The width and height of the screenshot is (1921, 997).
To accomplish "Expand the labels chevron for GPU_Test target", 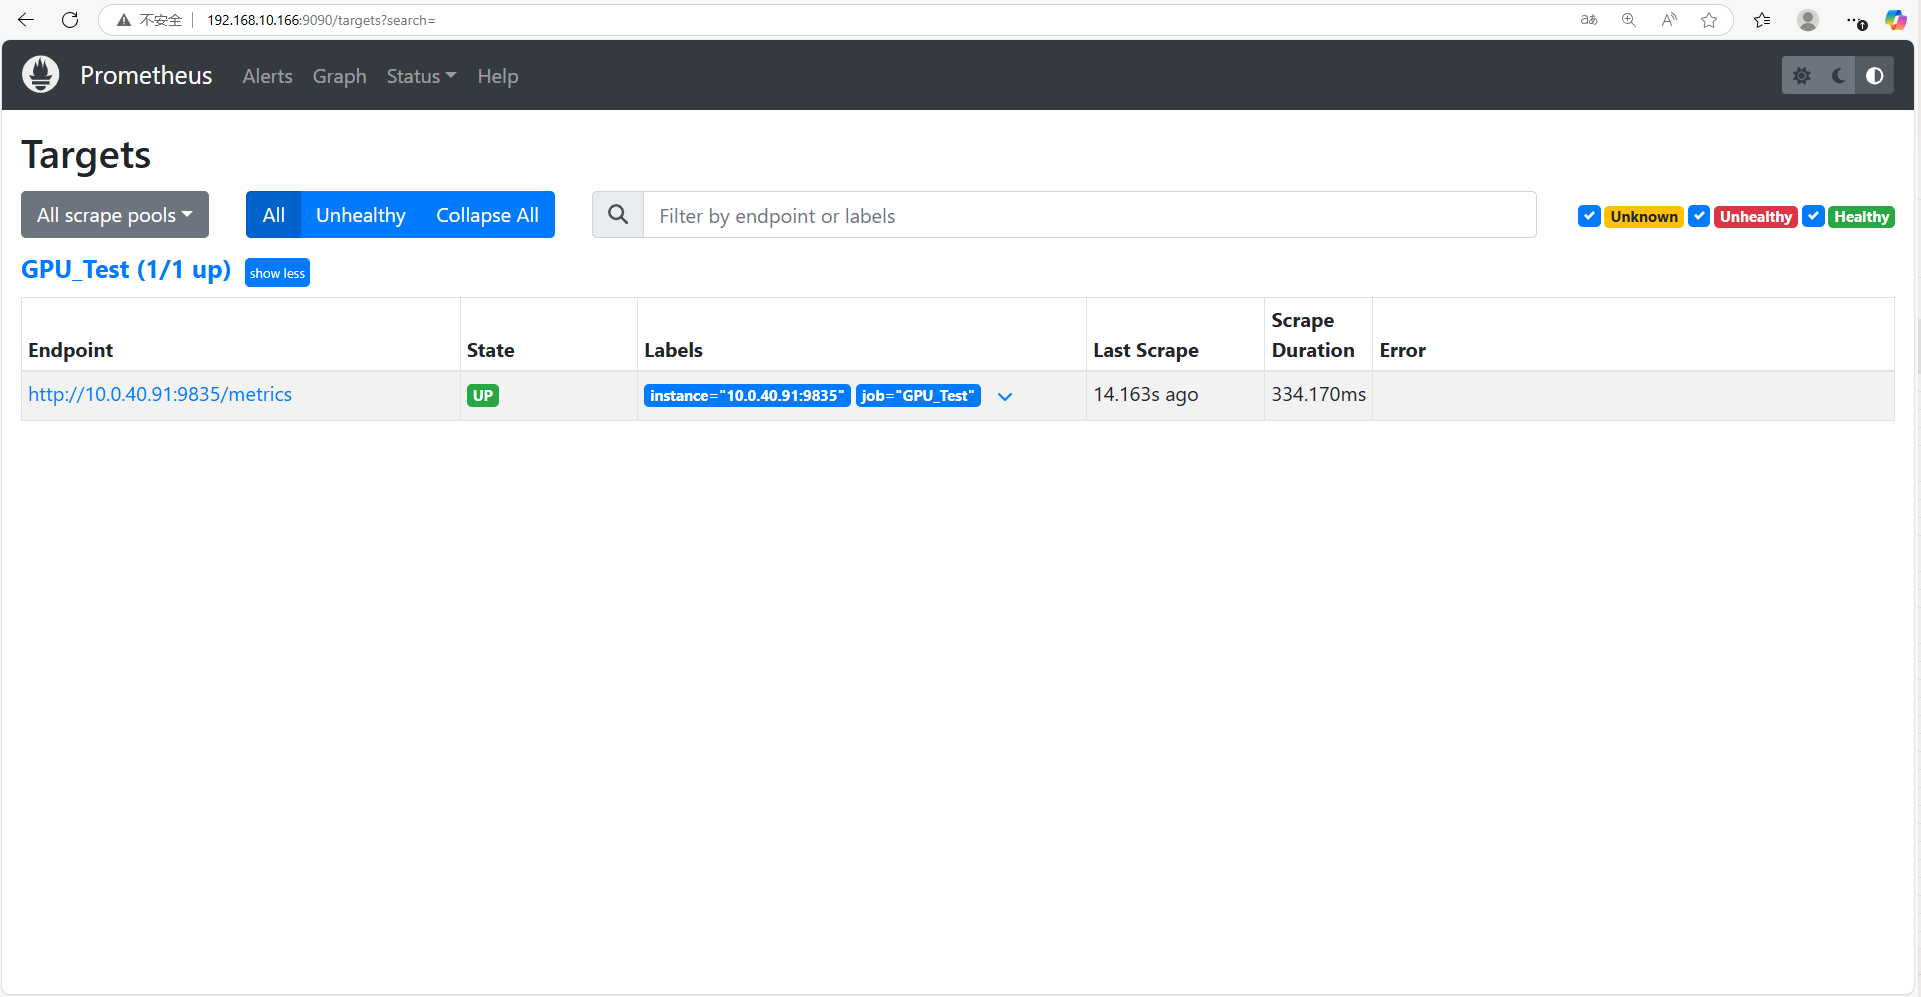I will pyautogui.click(x=1005, y=396).
